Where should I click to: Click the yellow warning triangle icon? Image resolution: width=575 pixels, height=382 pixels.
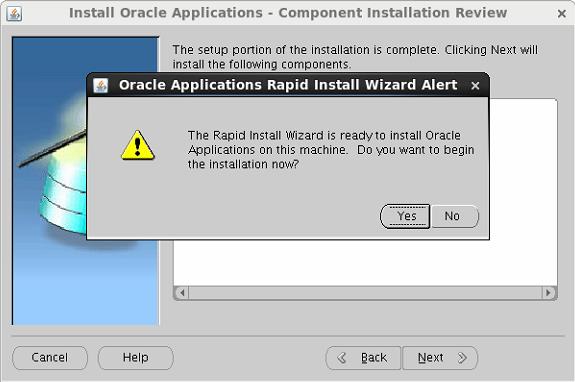pyautogui.click(x=138, y=145)
